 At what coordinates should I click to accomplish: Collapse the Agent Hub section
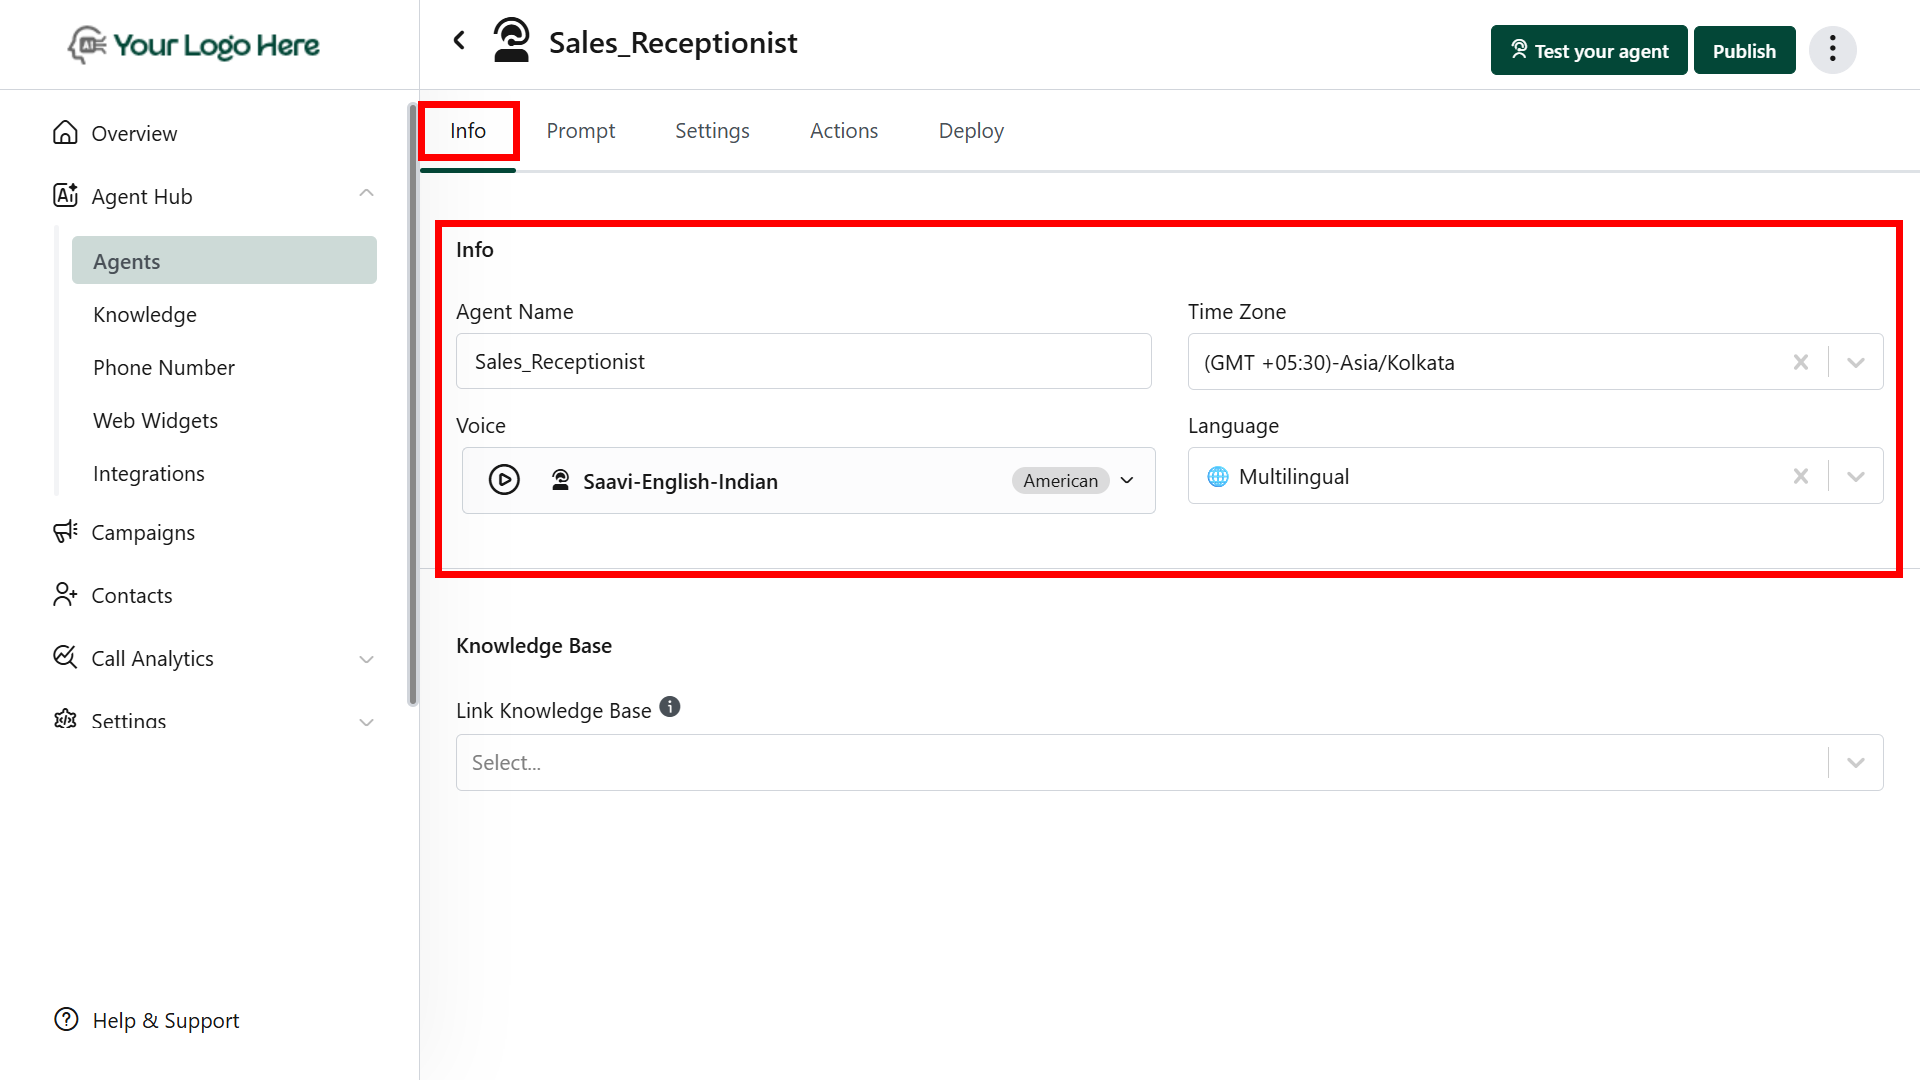pyautogui.click(x=366, y=194)
